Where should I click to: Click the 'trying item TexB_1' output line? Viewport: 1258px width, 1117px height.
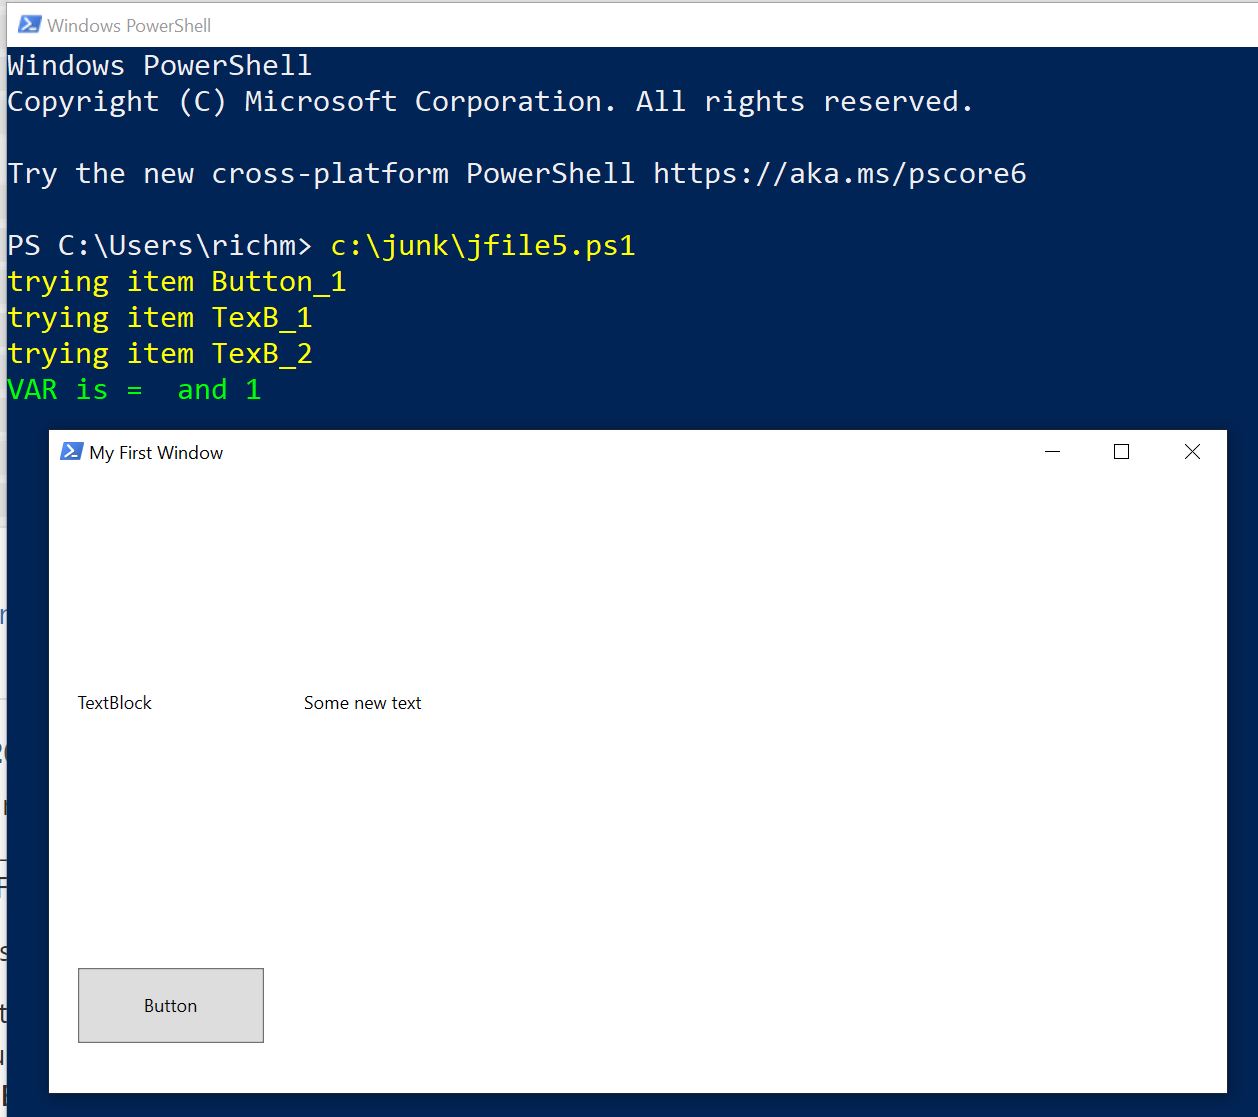(160, 318)
